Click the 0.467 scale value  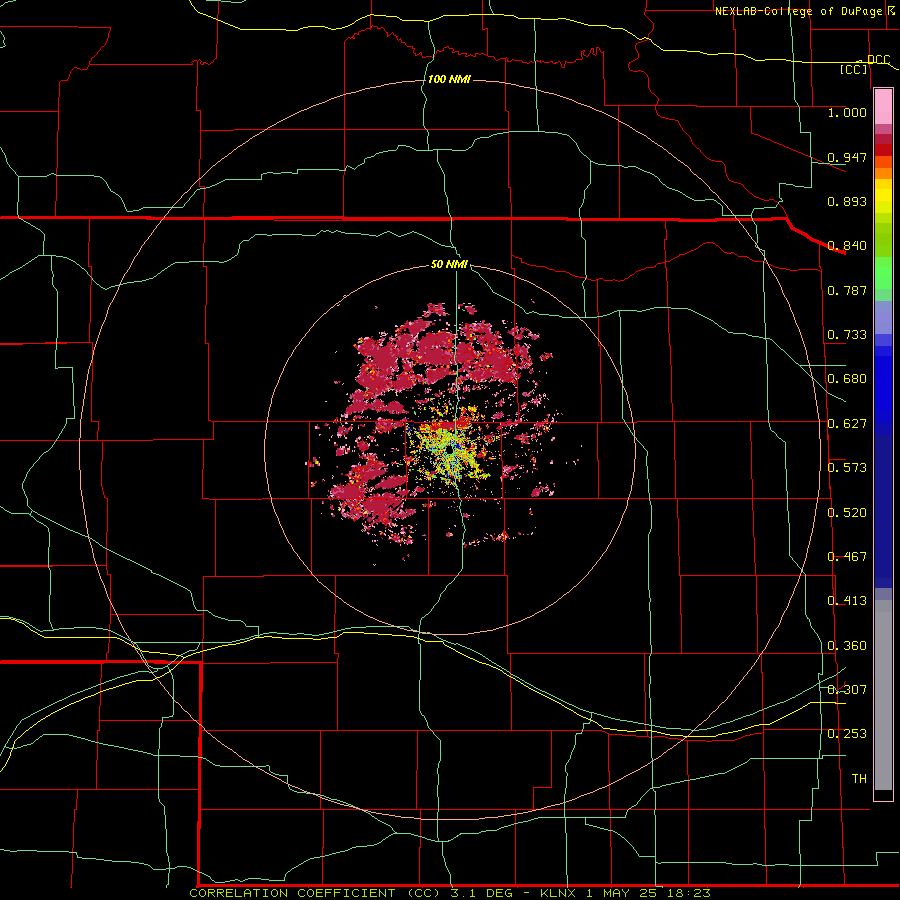(847, 557)
